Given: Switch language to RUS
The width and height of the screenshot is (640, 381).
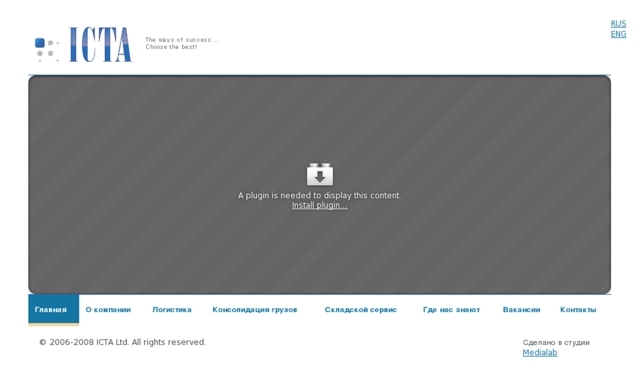Looking at the screenshot, I should coord(618,24).
